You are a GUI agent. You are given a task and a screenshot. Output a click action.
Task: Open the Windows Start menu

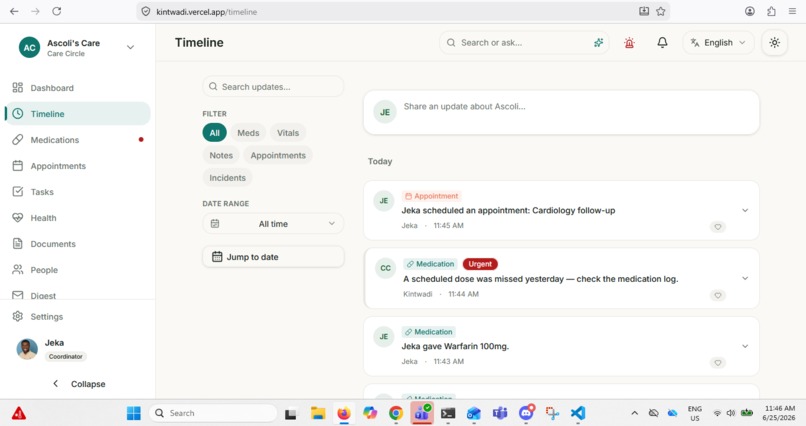tap(134, 413)
